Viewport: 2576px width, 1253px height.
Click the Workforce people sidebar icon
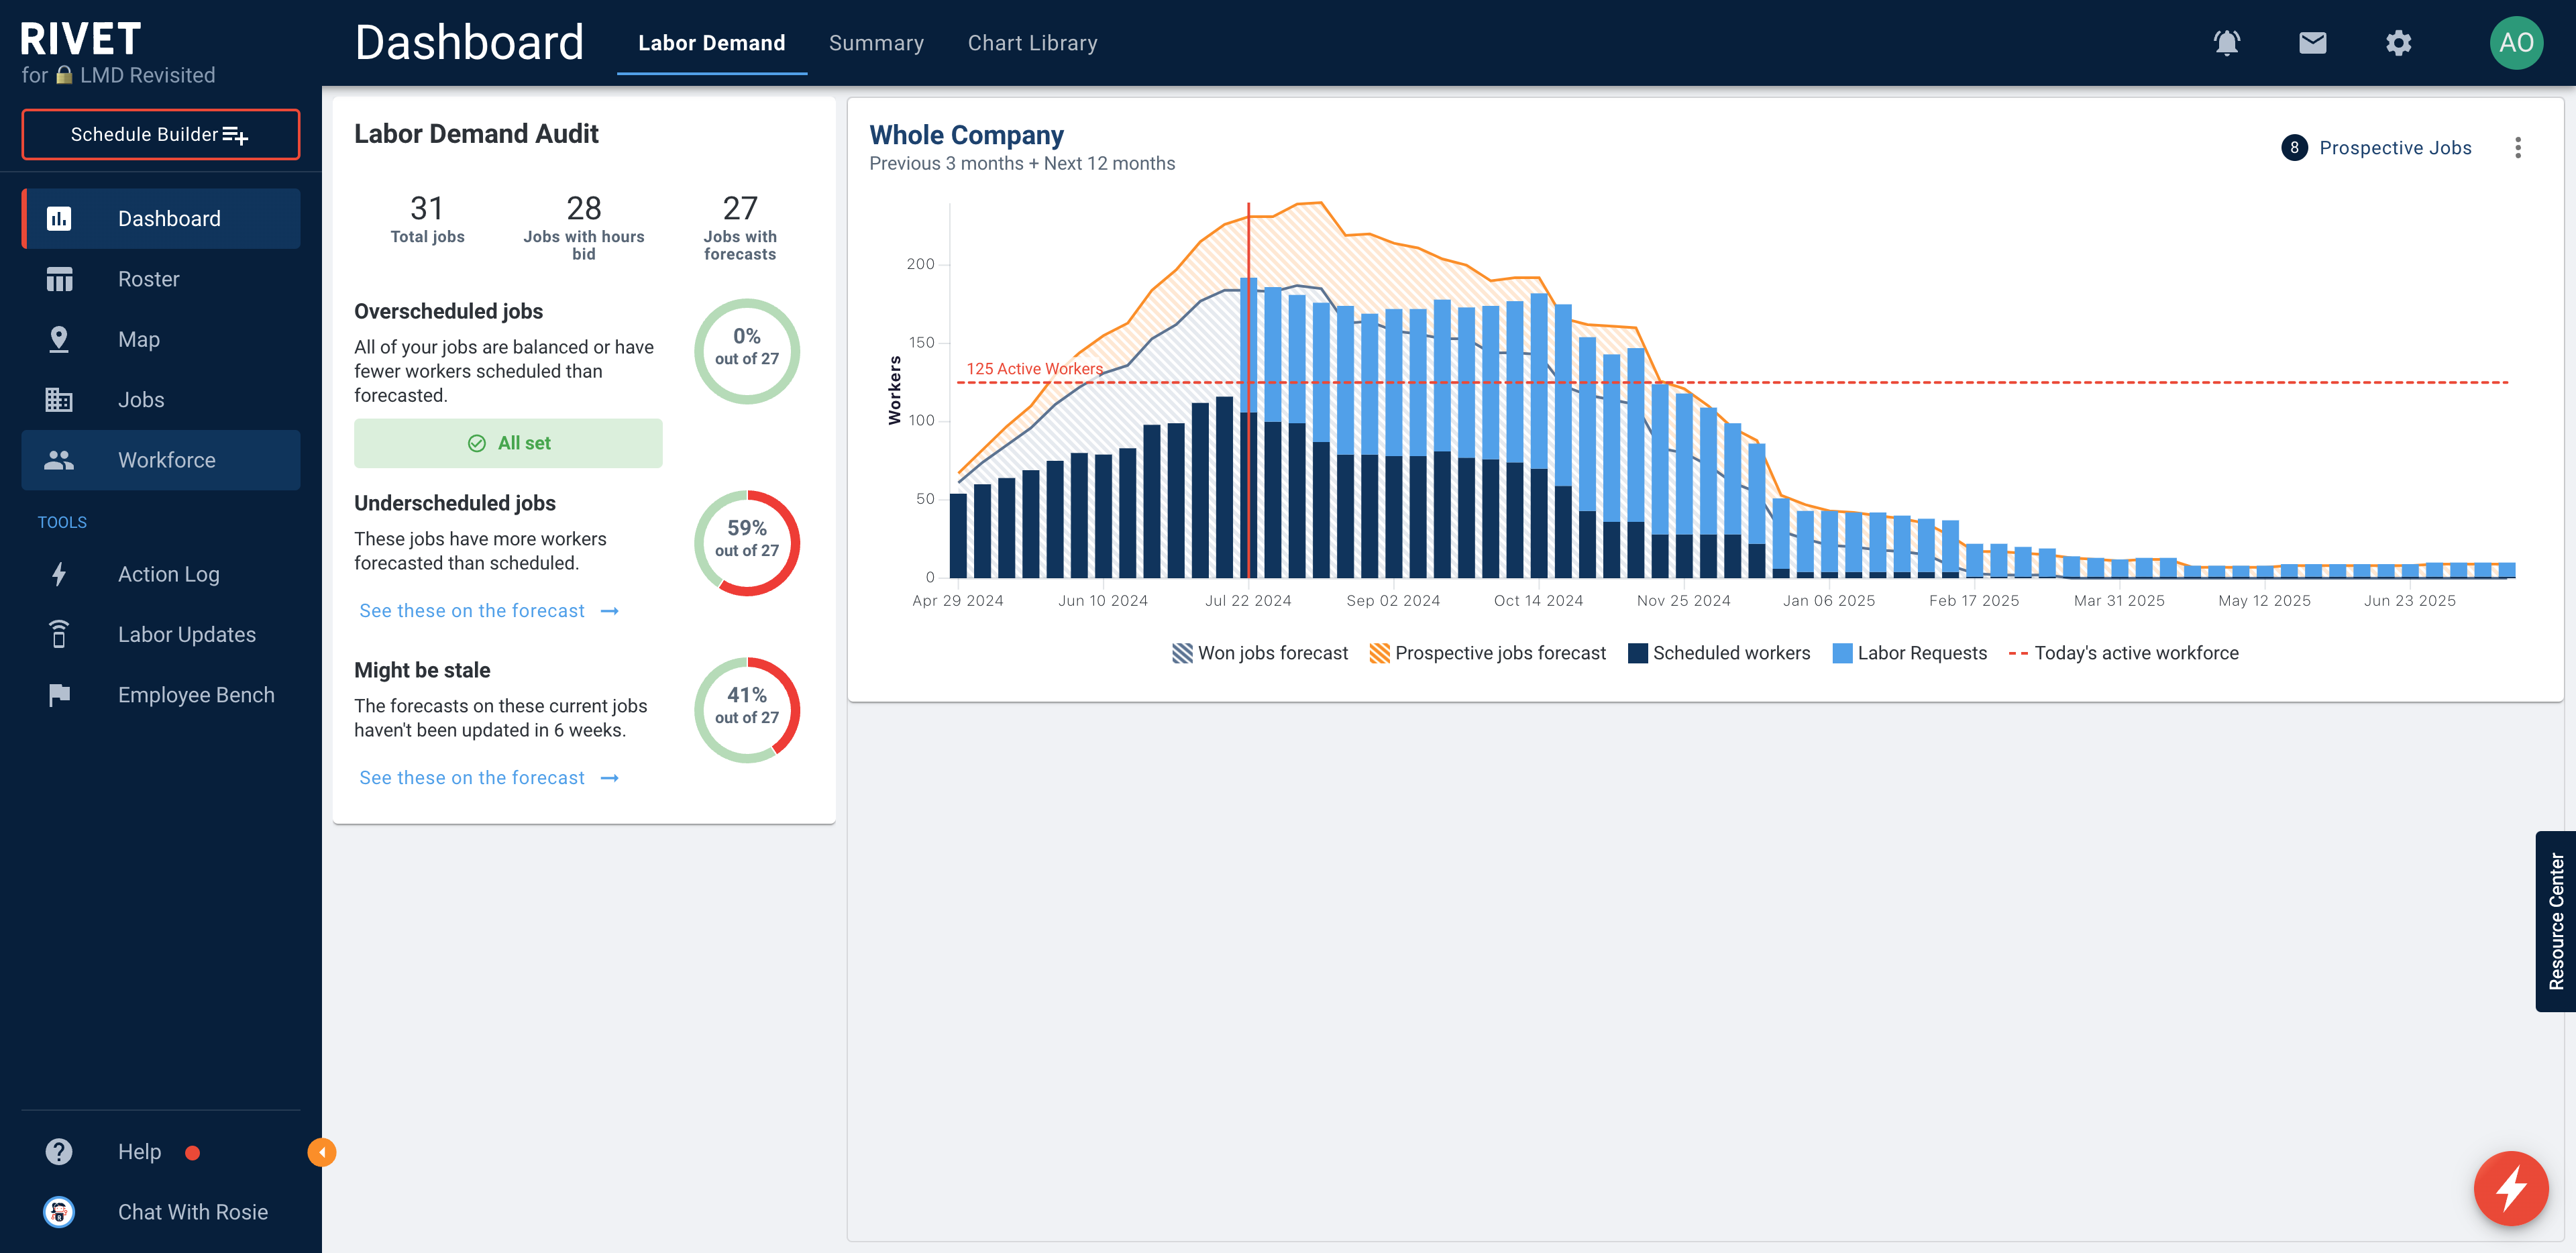click(59, 460)
